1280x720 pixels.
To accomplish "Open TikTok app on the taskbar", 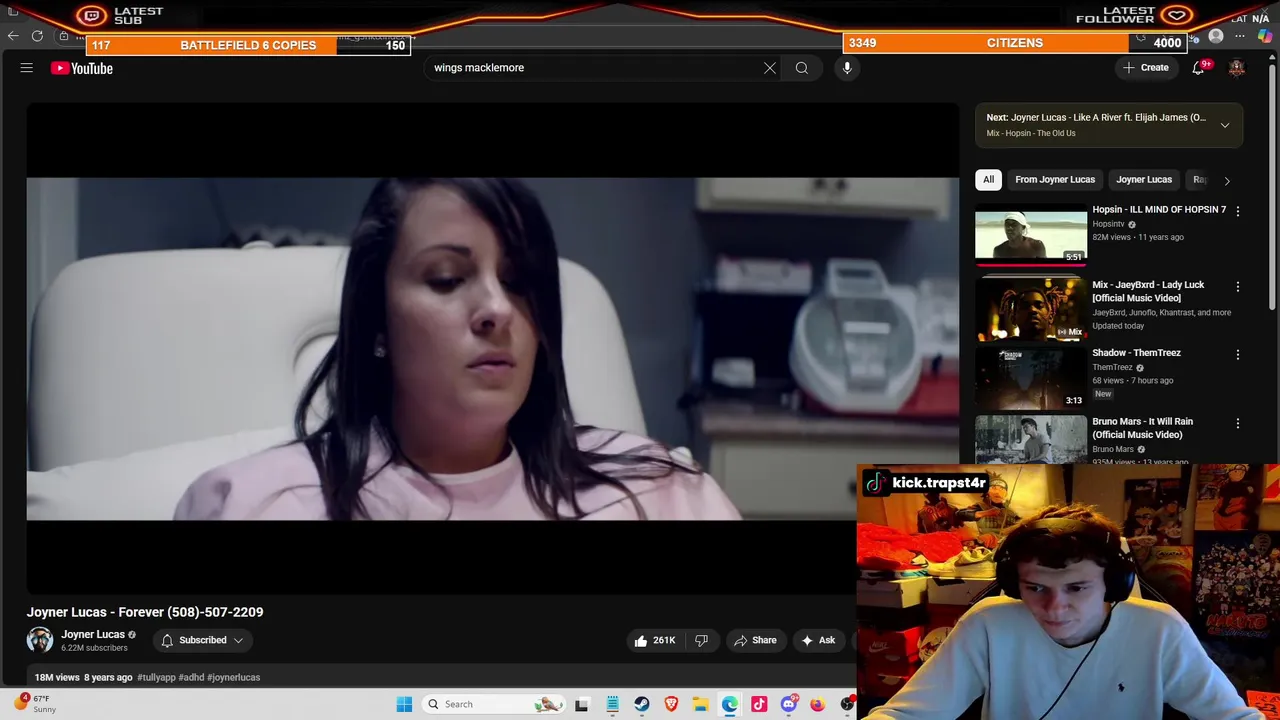I will (x=759, y=704).
